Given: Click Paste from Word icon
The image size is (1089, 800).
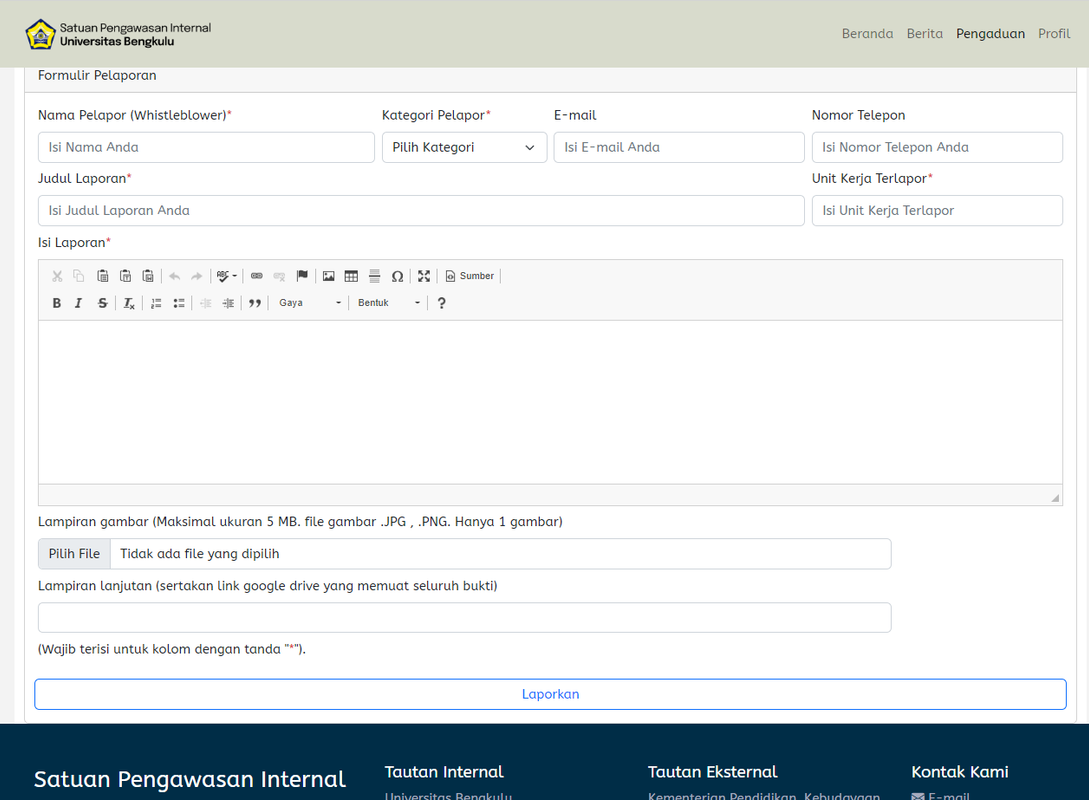Looking at the screenshot, I should point(148,276).
